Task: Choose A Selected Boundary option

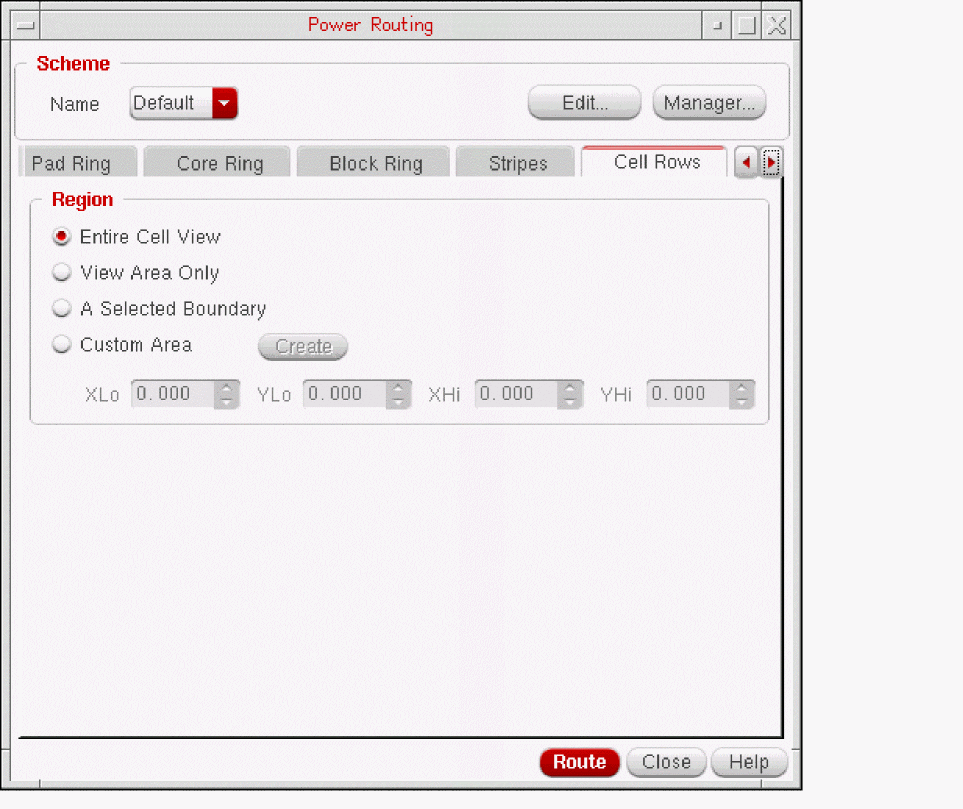Action: click(61, 308)
